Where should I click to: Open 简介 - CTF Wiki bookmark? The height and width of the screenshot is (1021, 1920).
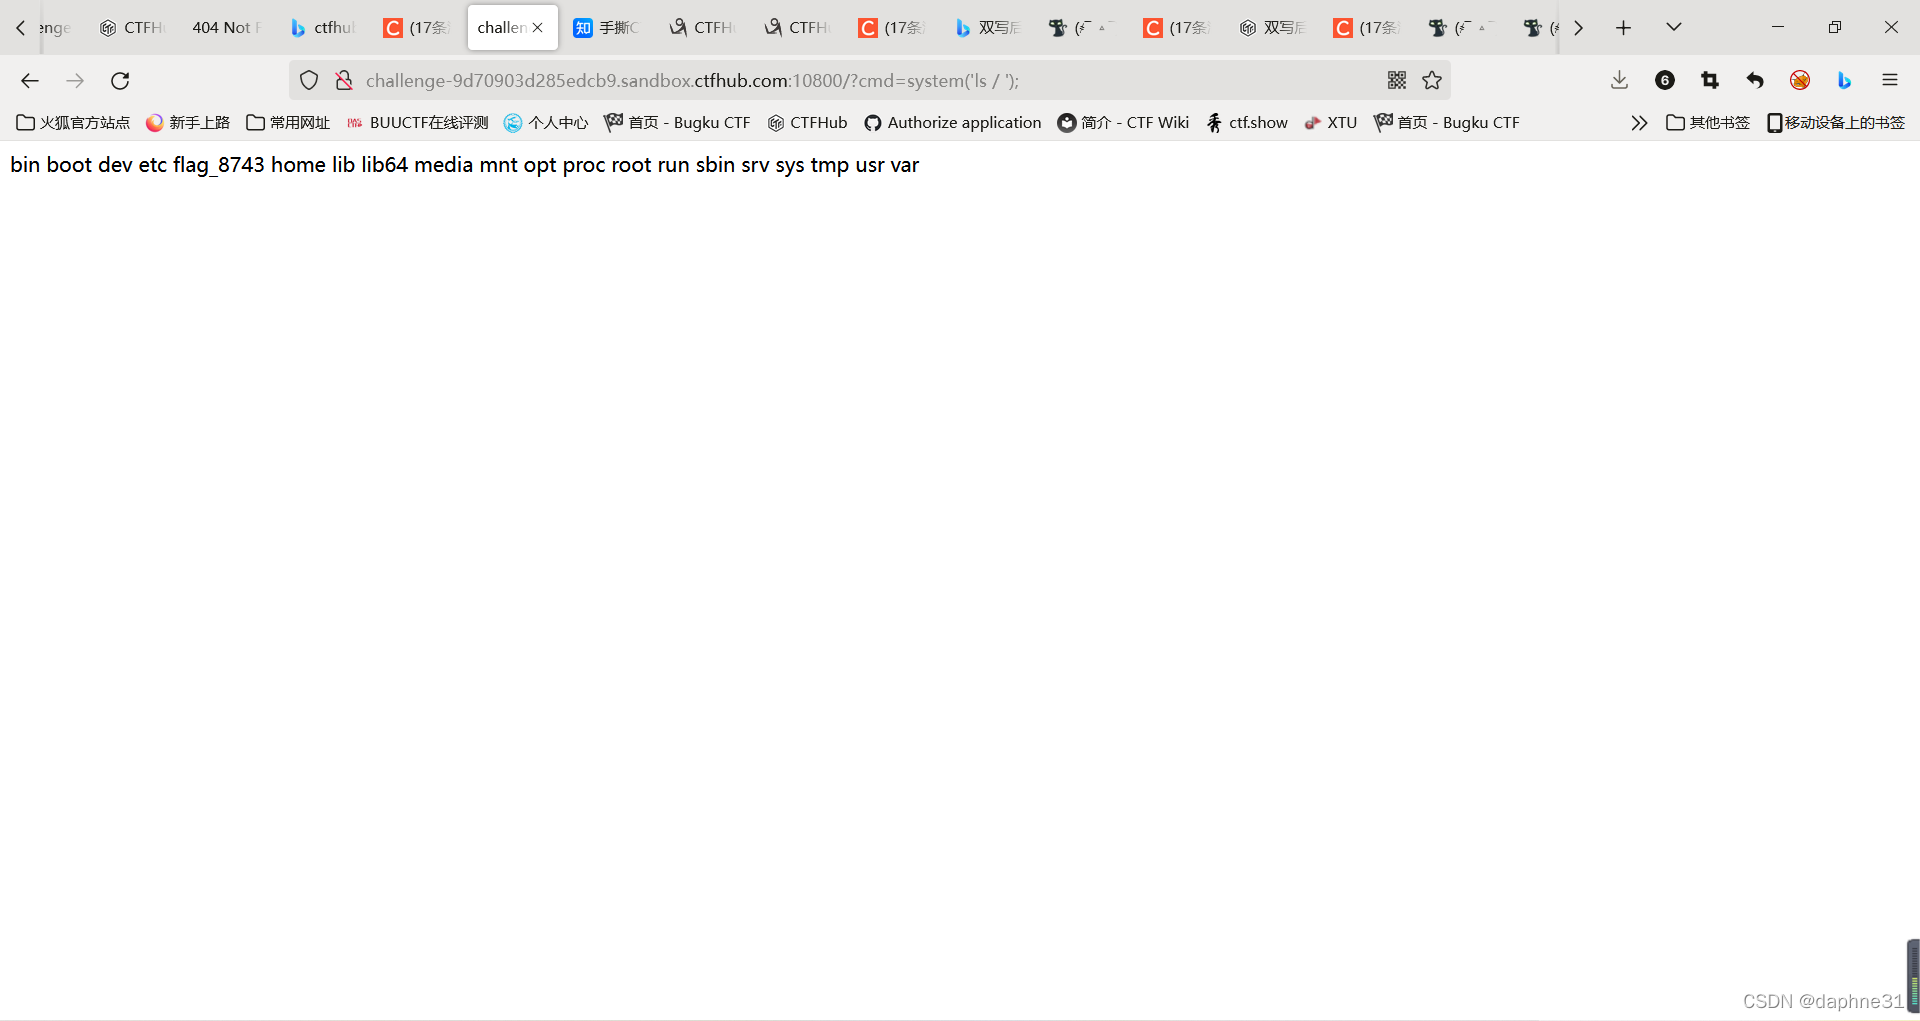coord(1124,123)
